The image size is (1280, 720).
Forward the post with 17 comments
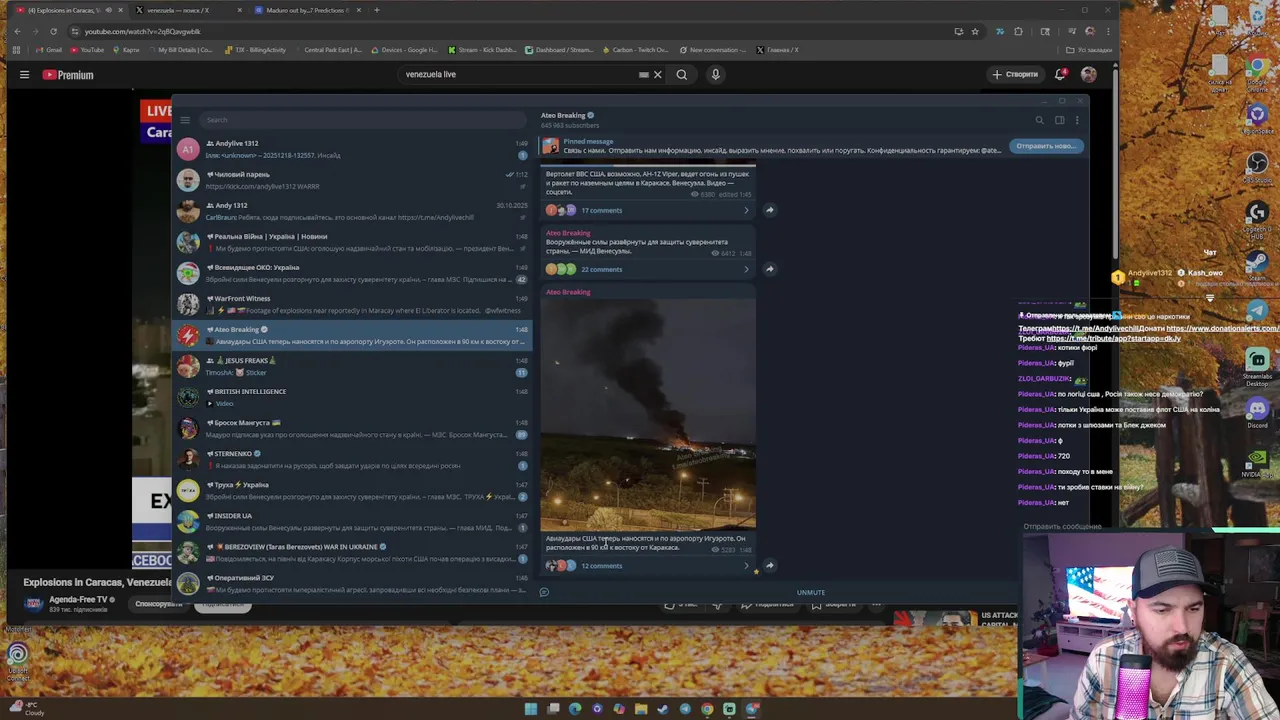769,210
